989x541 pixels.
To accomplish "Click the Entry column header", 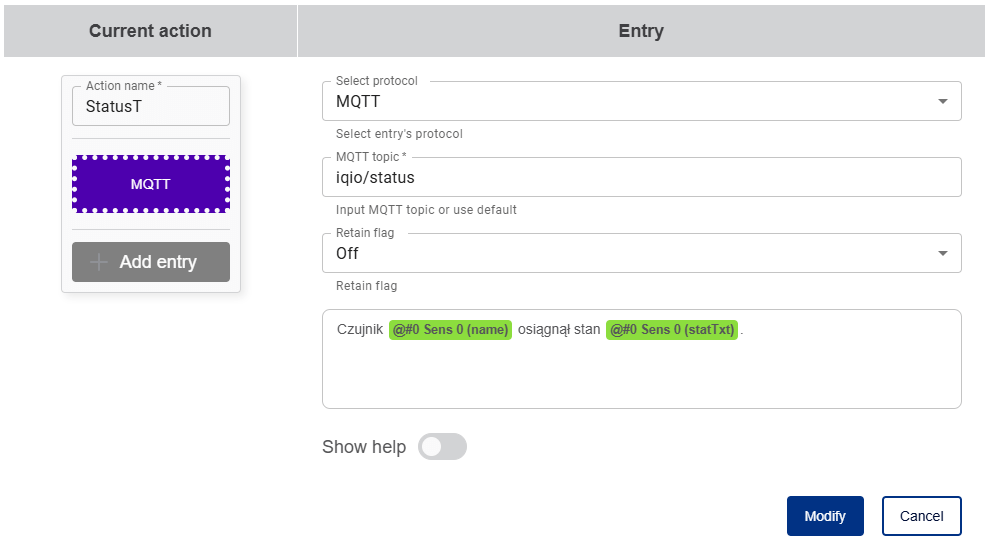I will pos(641,31).
